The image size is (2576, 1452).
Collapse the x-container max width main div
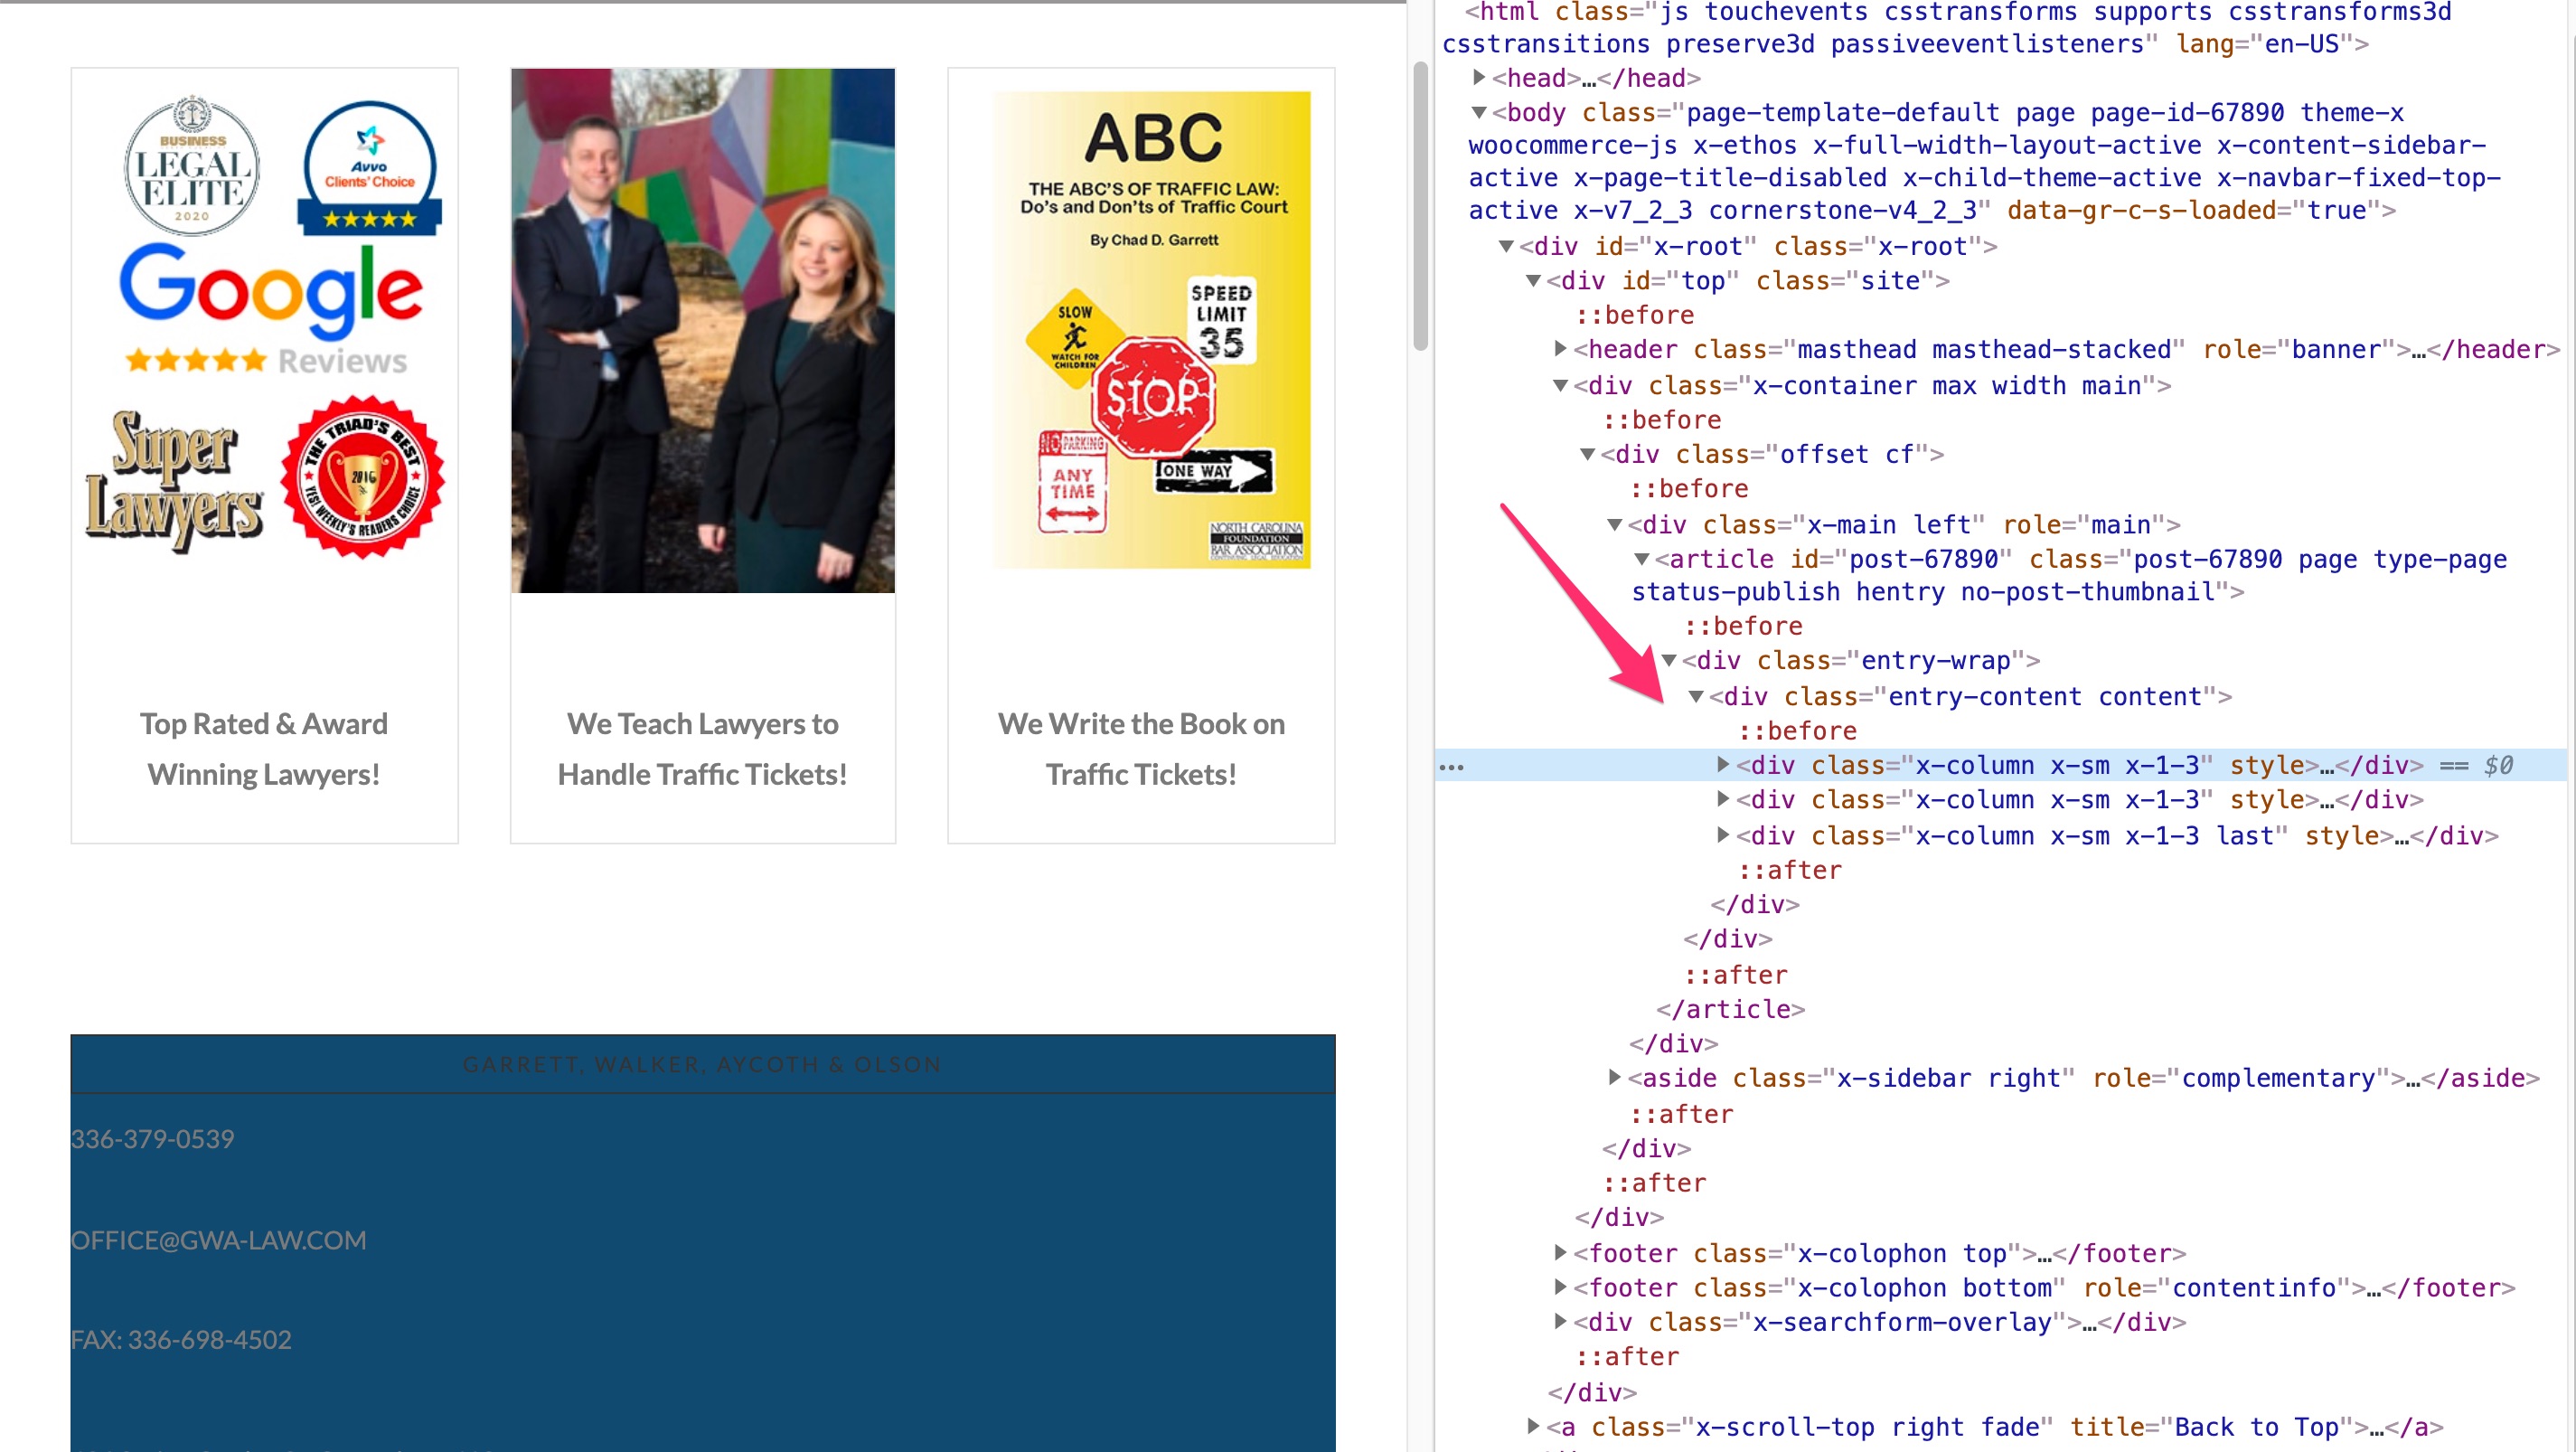(1560, 385)
